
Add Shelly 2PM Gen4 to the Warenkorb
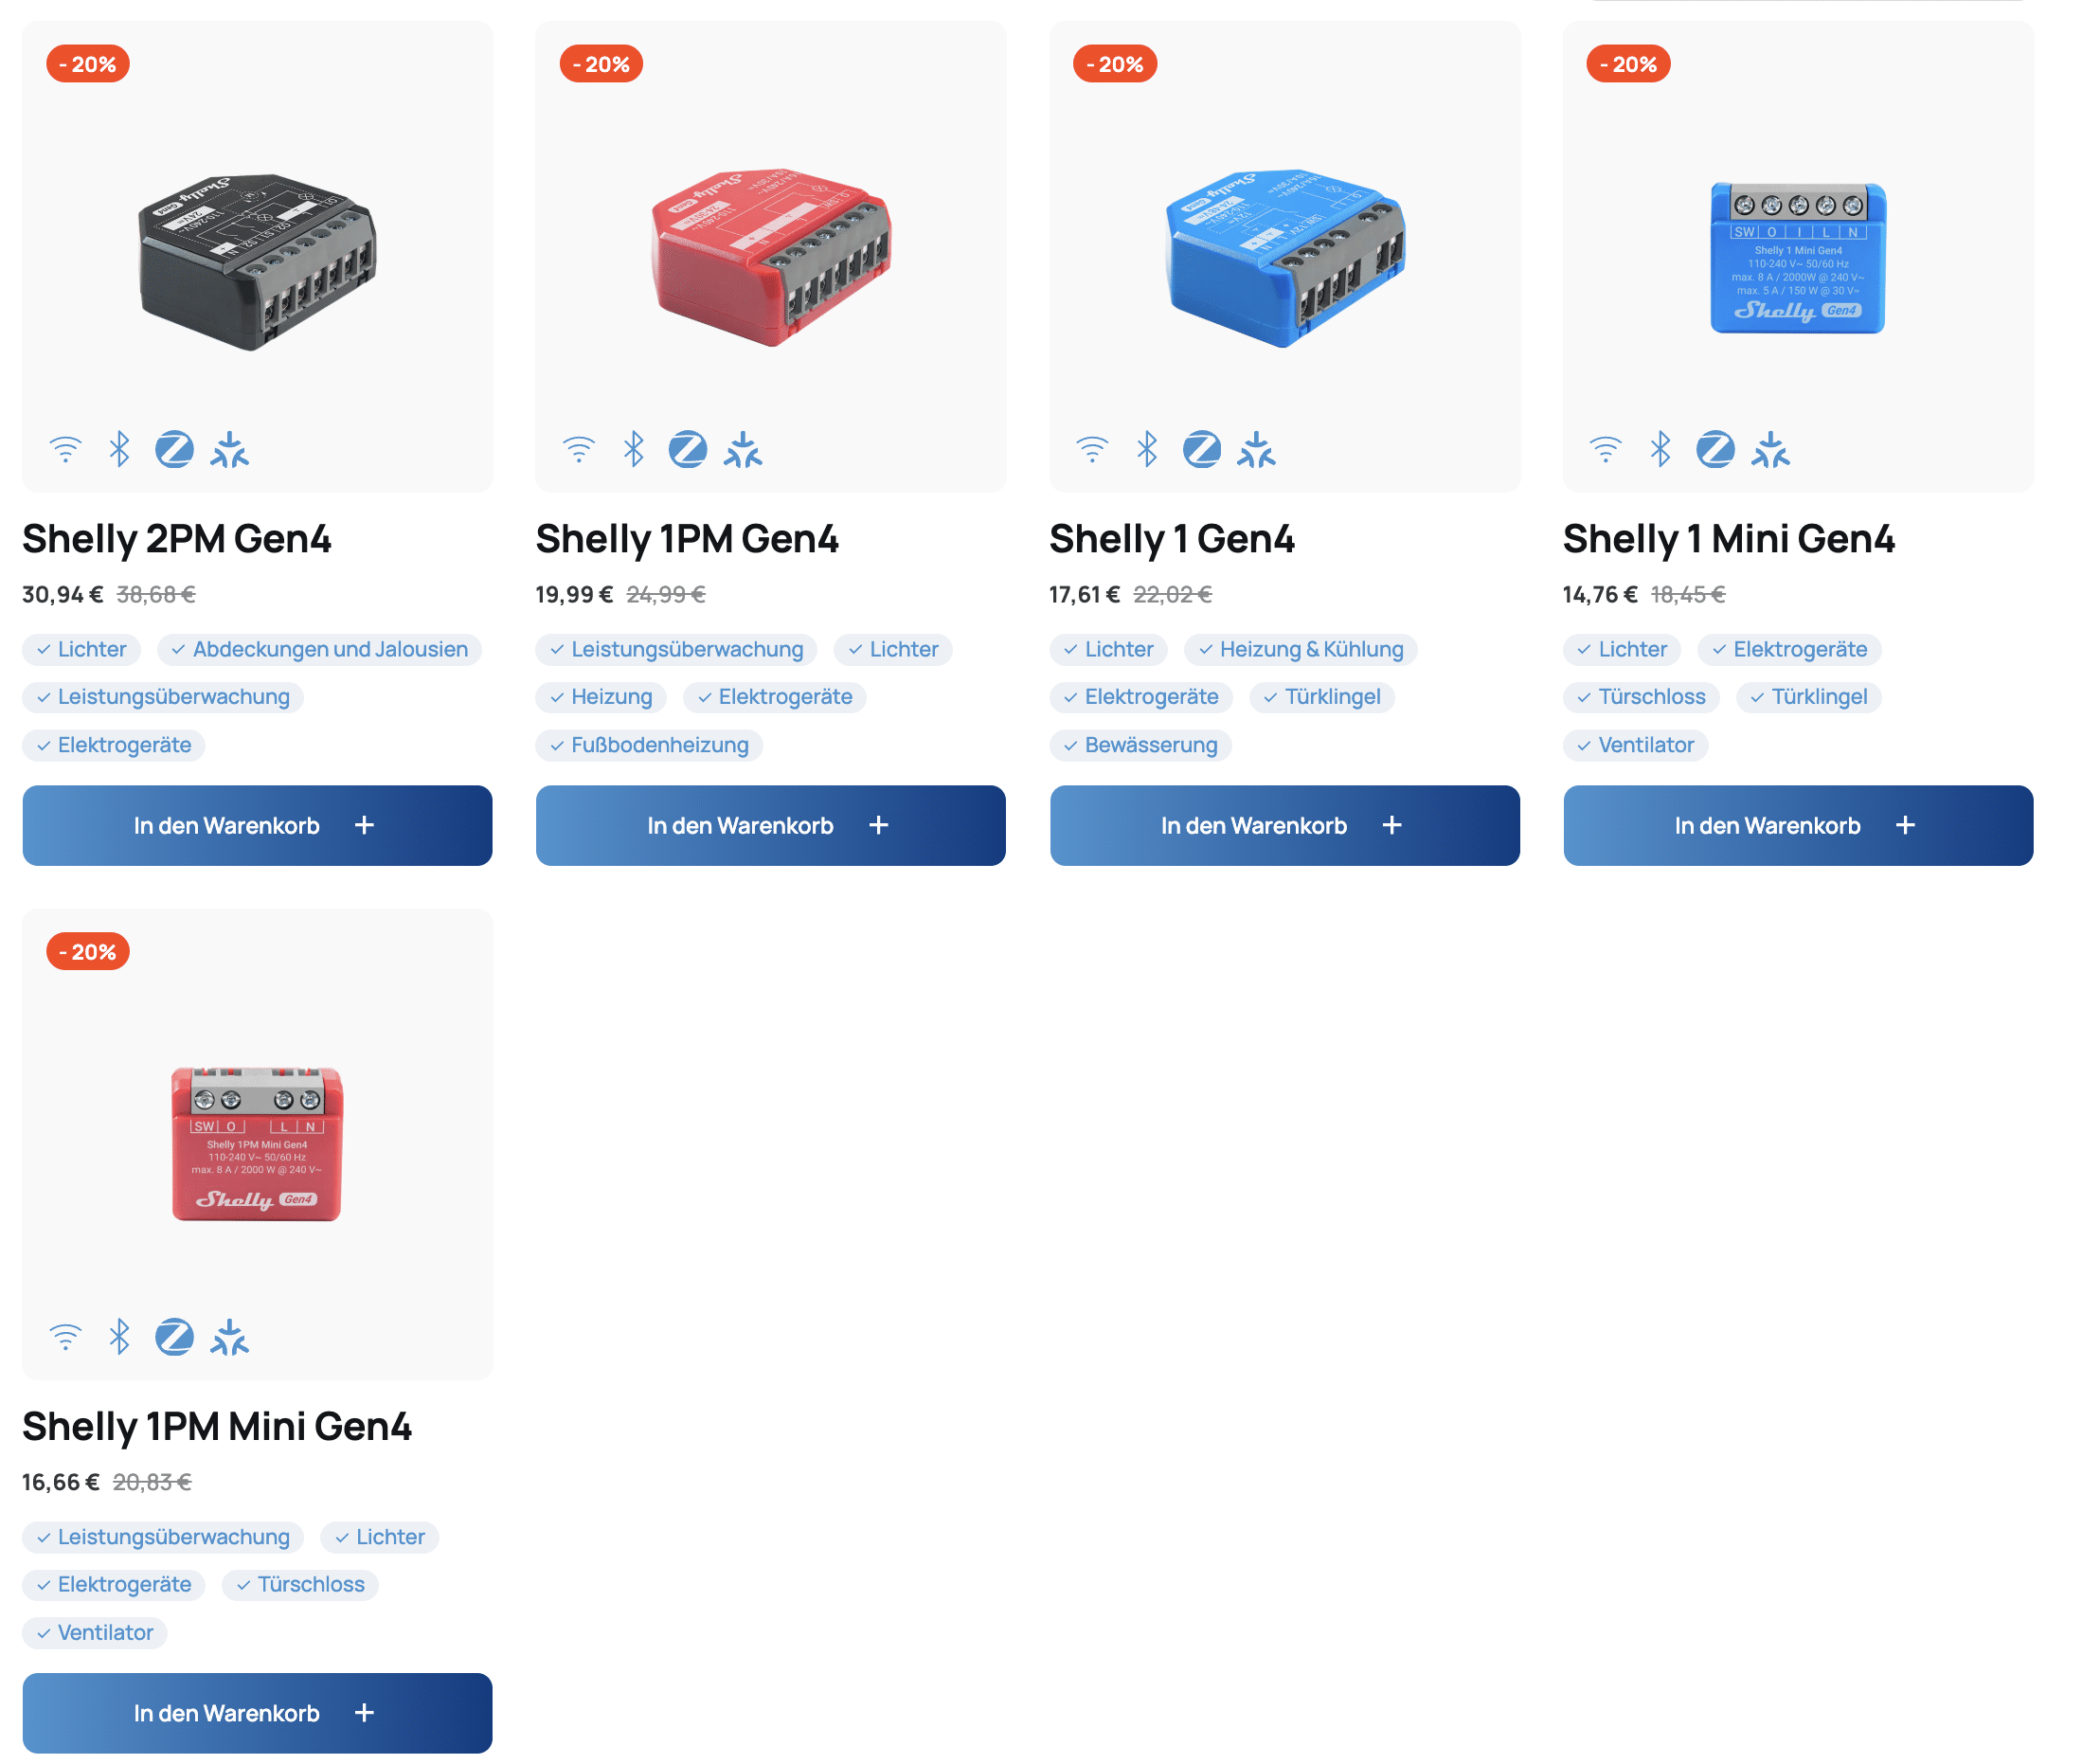point(257,825)
